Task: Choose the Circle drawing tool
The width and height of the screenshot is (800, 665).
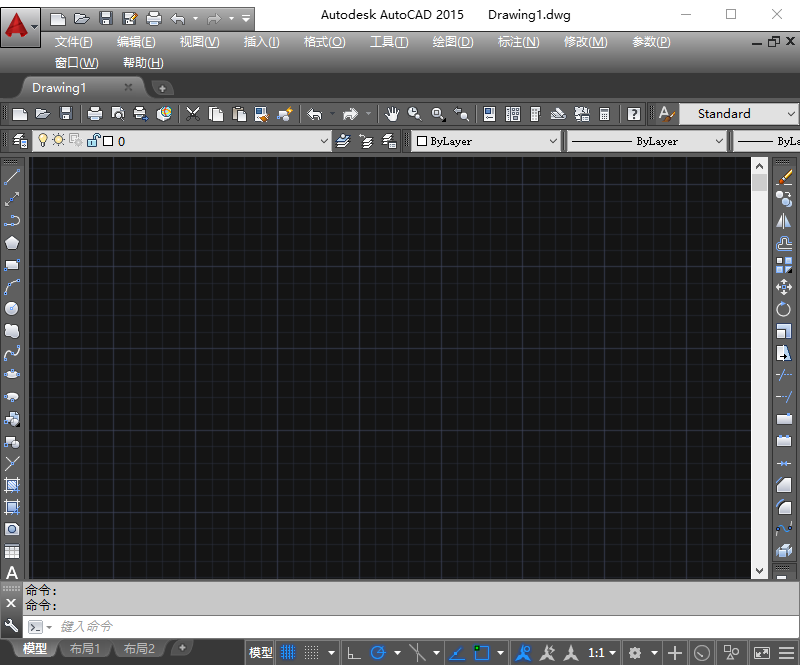Action: point(12,309)
